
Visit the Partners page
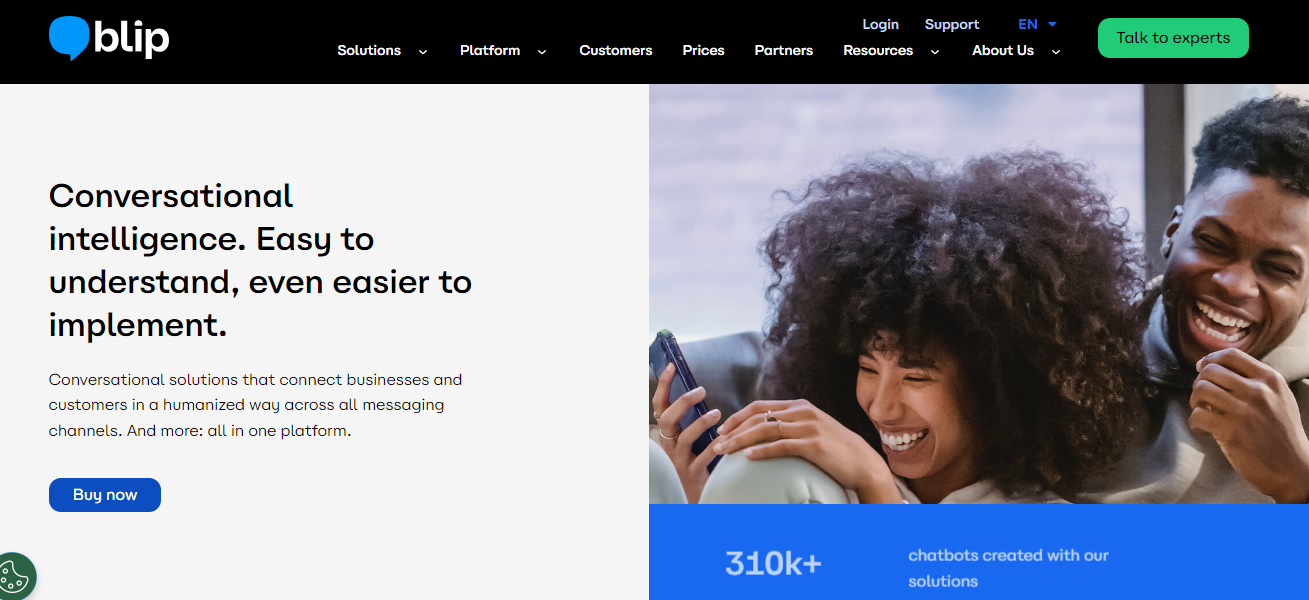click(784, 50)
